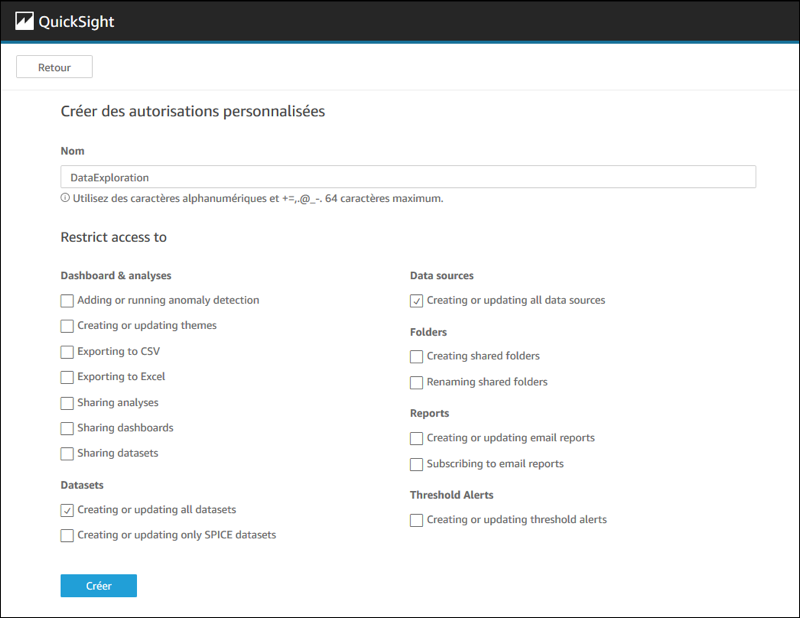Image resolution: width=800 pixels, height=618 pixels.
Task: Click the info icon below Nom field
Action: (65, 198)
